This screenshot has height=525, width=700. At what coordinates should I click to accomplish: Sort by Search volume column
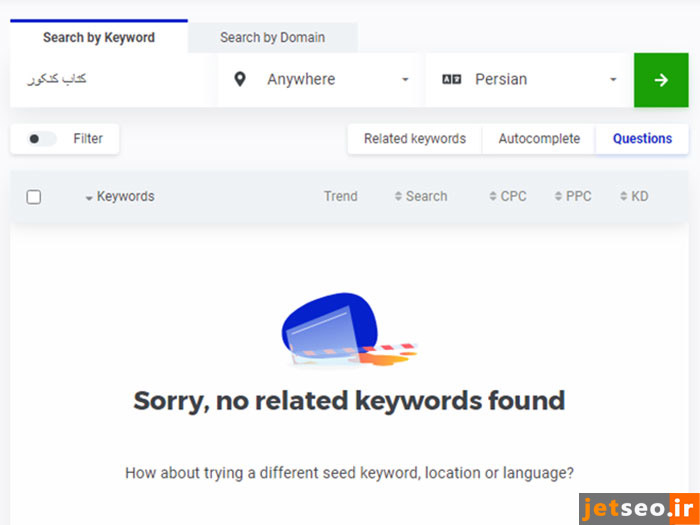(421, 196)
